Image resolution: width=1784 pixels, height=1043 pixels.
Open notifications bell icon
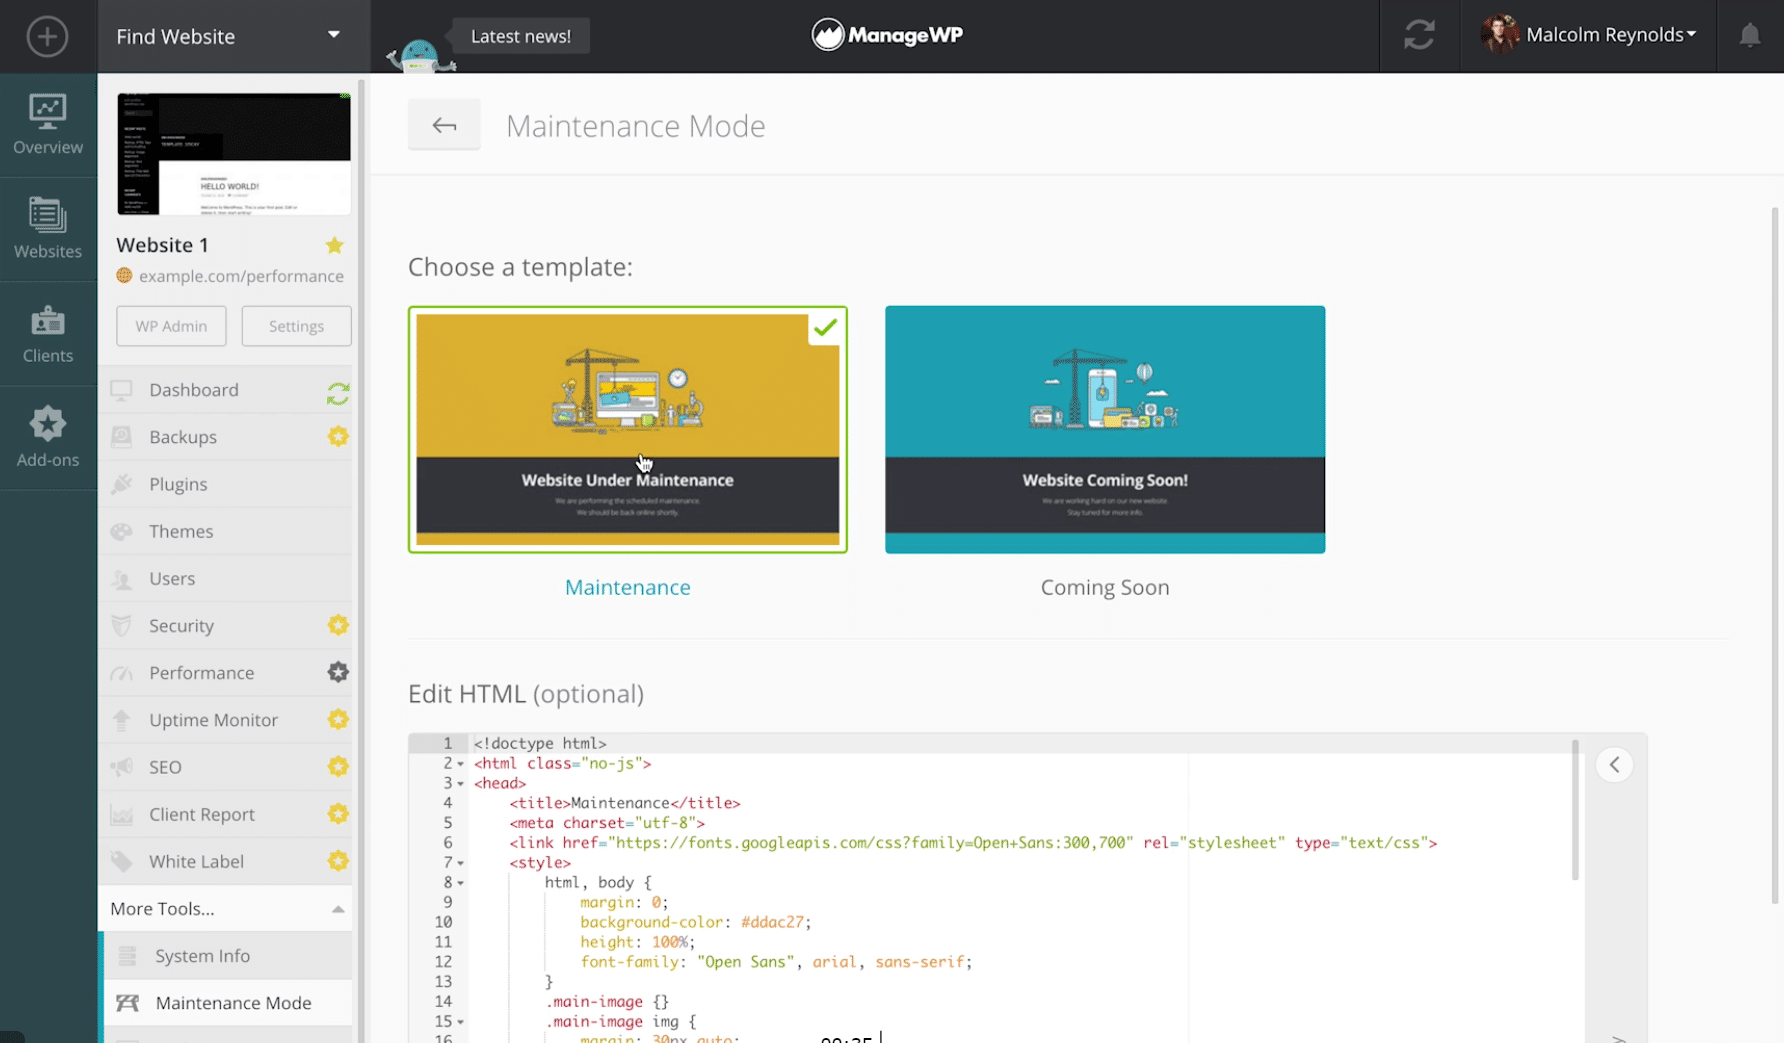[1749, 36]
